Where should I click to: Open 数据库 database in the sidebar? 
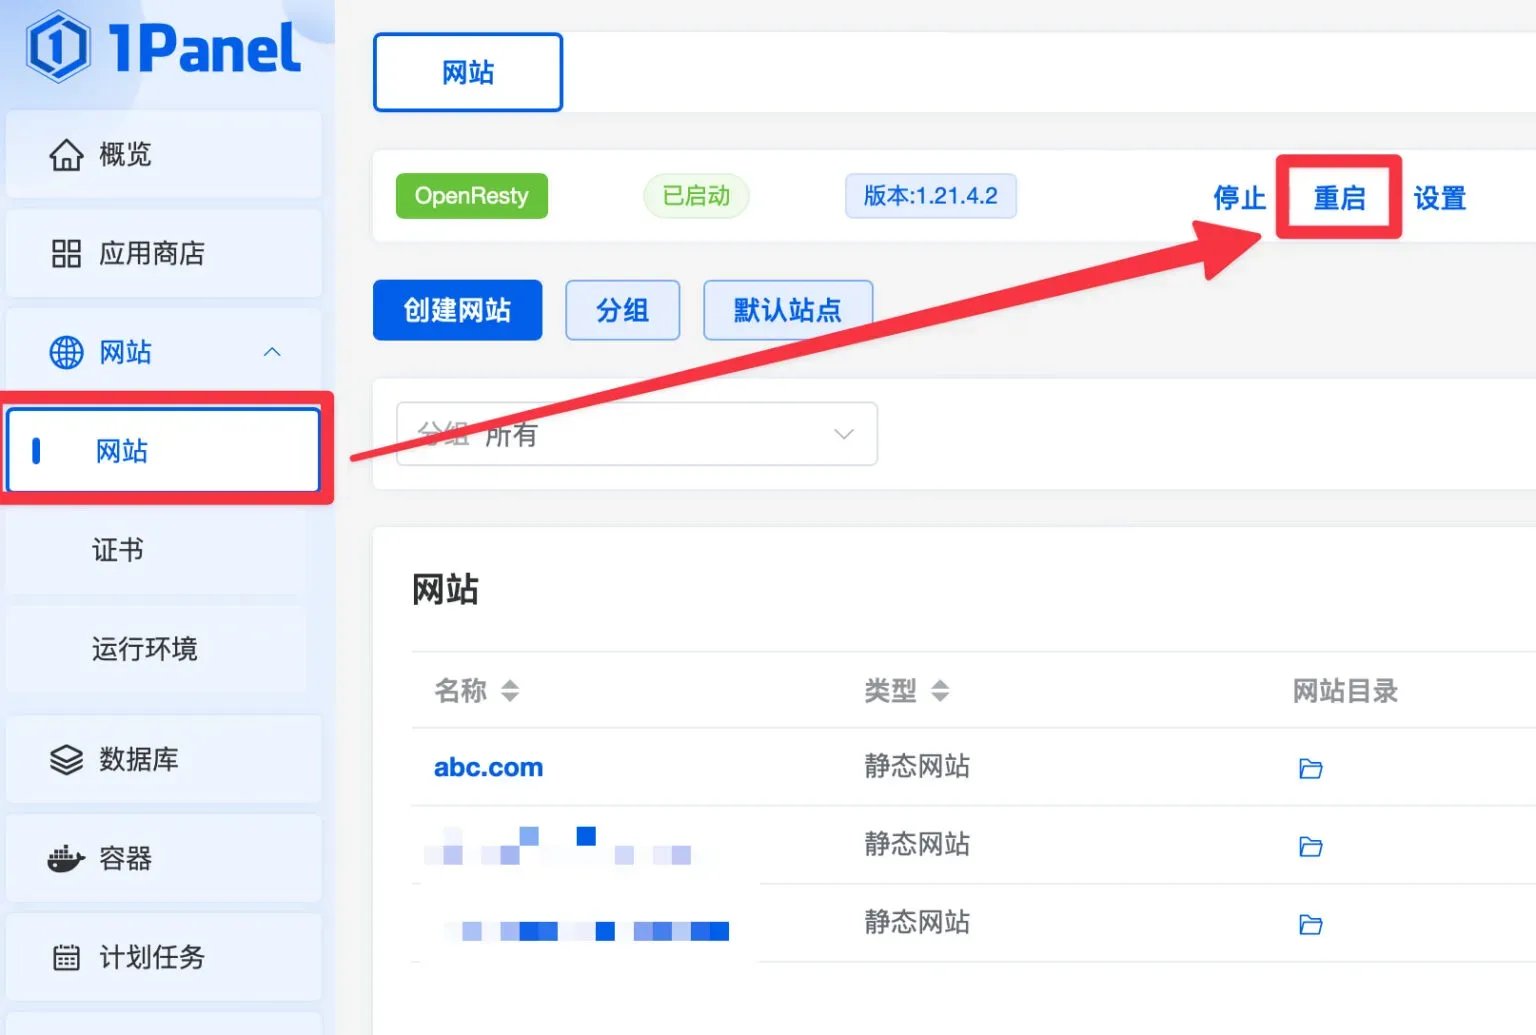pyautogui.click(x=164, y=759)
